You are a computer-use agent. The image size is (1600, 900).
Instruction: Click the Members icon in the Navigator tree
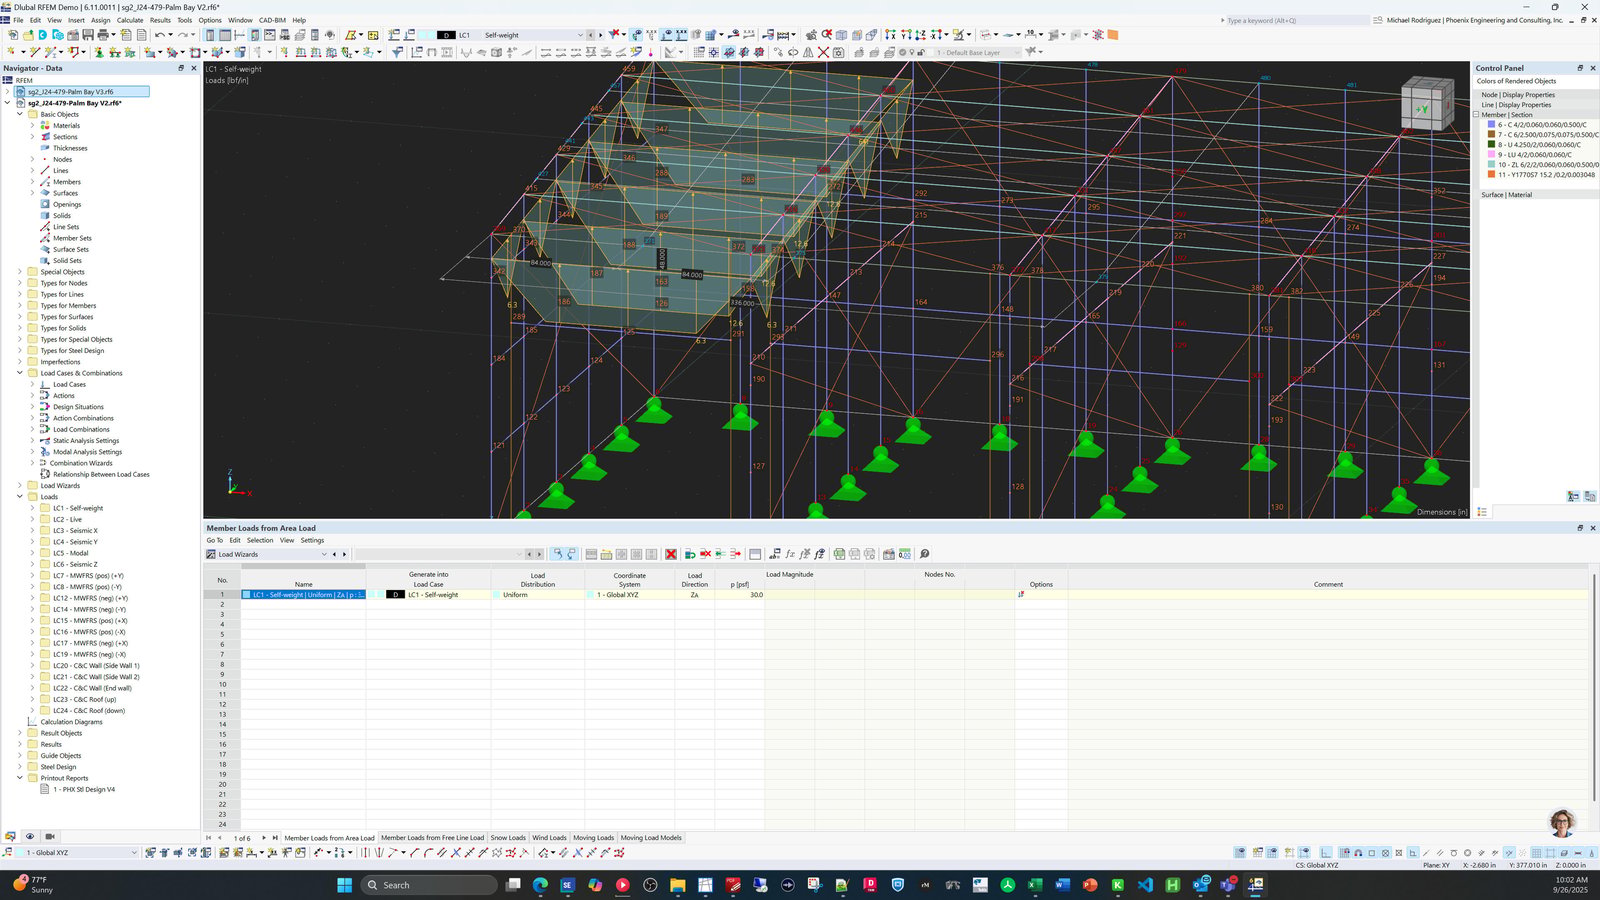[x=46, y=182]
